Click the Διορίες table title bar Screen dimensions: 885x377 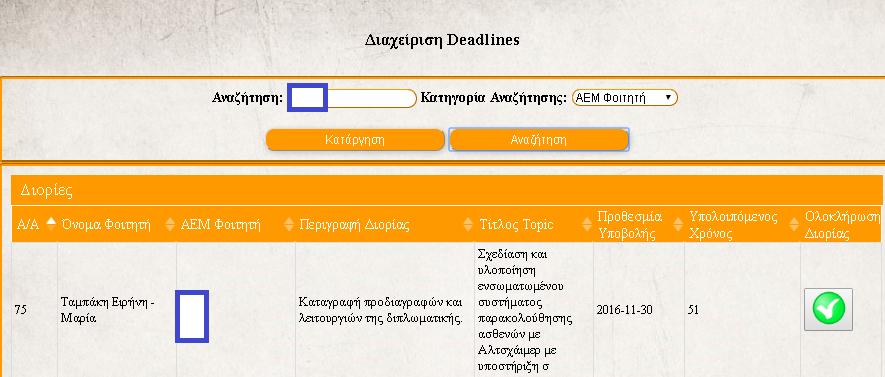[x=446, y=190]
